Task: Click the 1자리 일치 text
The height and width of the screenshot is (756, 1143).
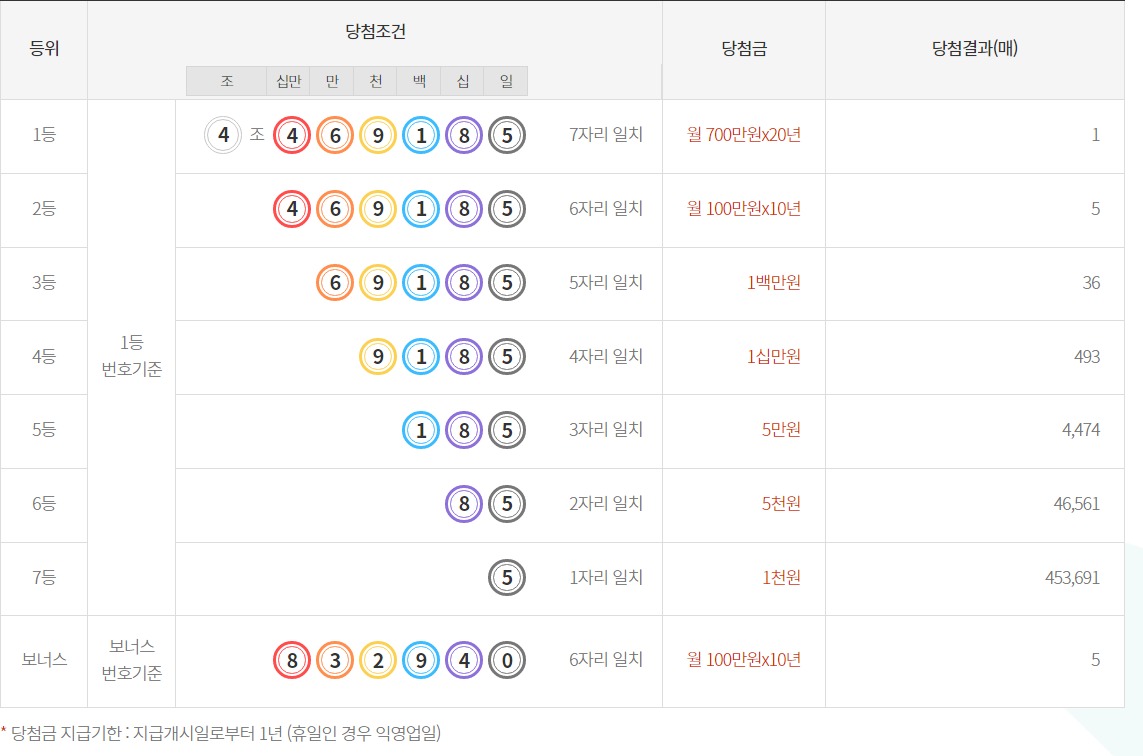Action: (x=606, y=578)
